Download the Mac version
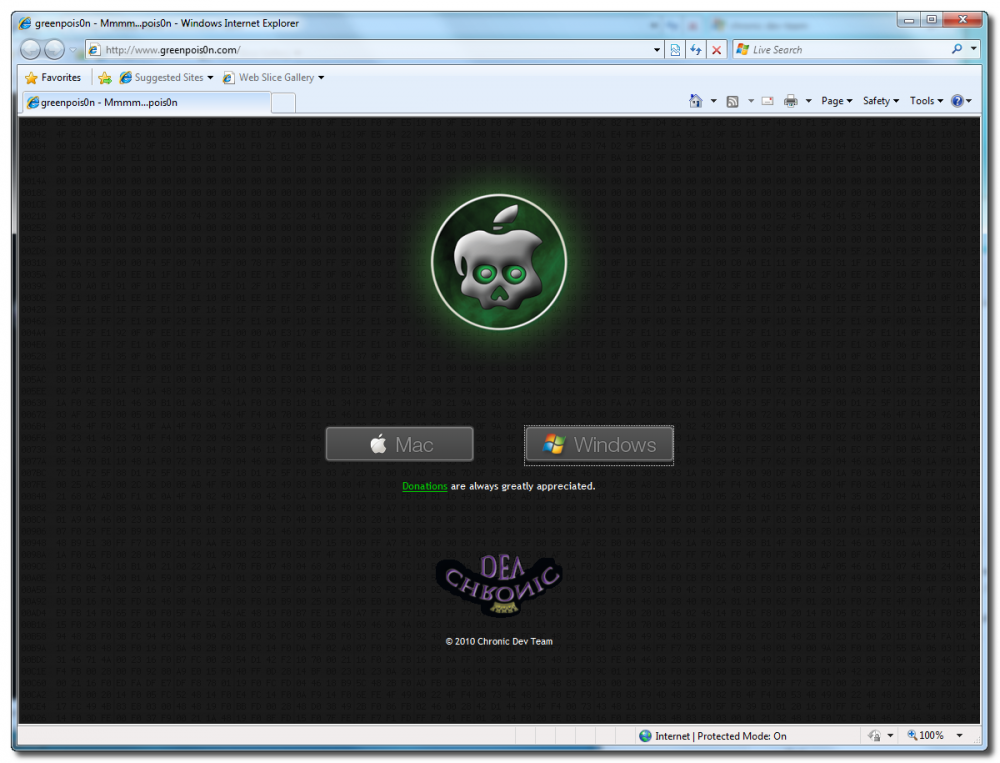 click(x=399, y=444)
